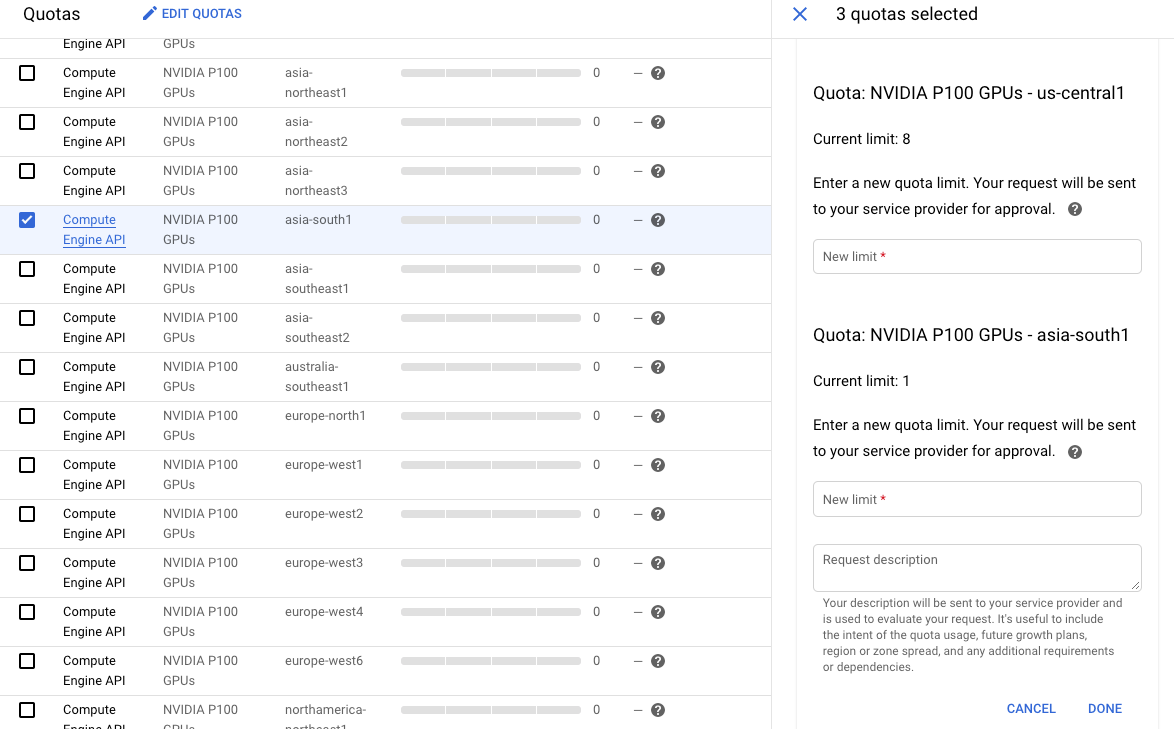
Task: Select the asia-southeast2 quota checkbox
Action: (x=27, y=318)
